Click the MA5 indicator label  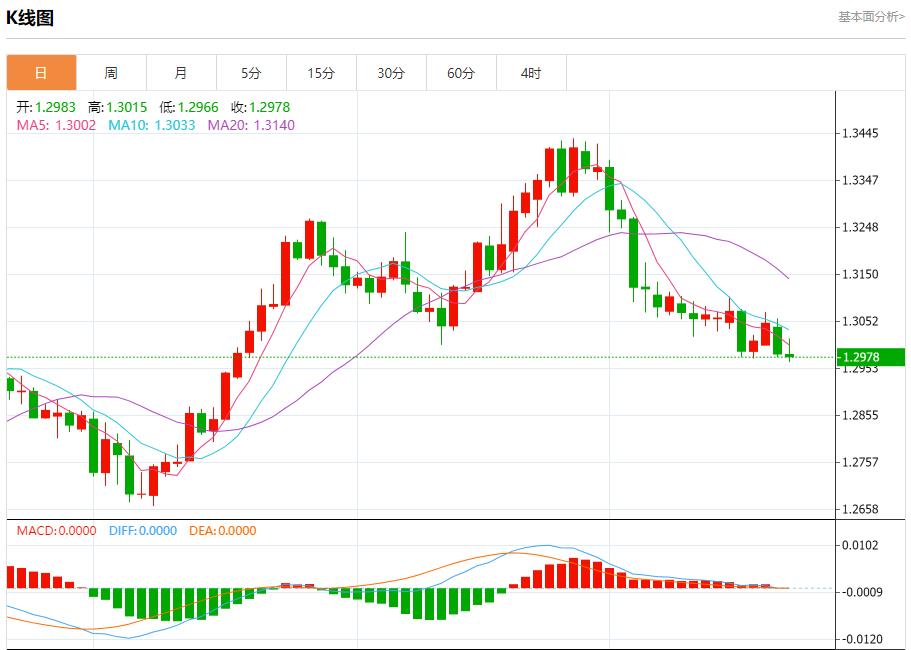click(x=56, y=125)
